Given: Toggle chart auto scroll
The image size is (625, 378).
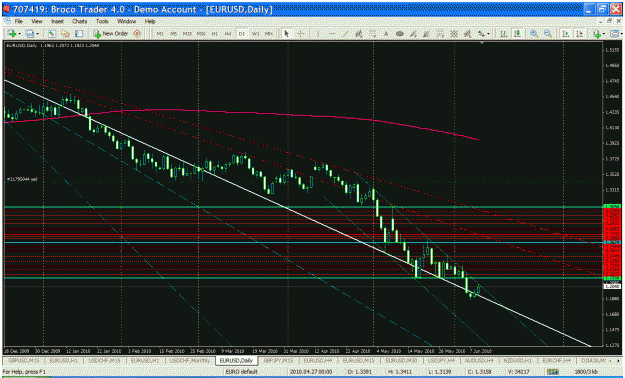Looking at the screenshot, I should [566, 34].
